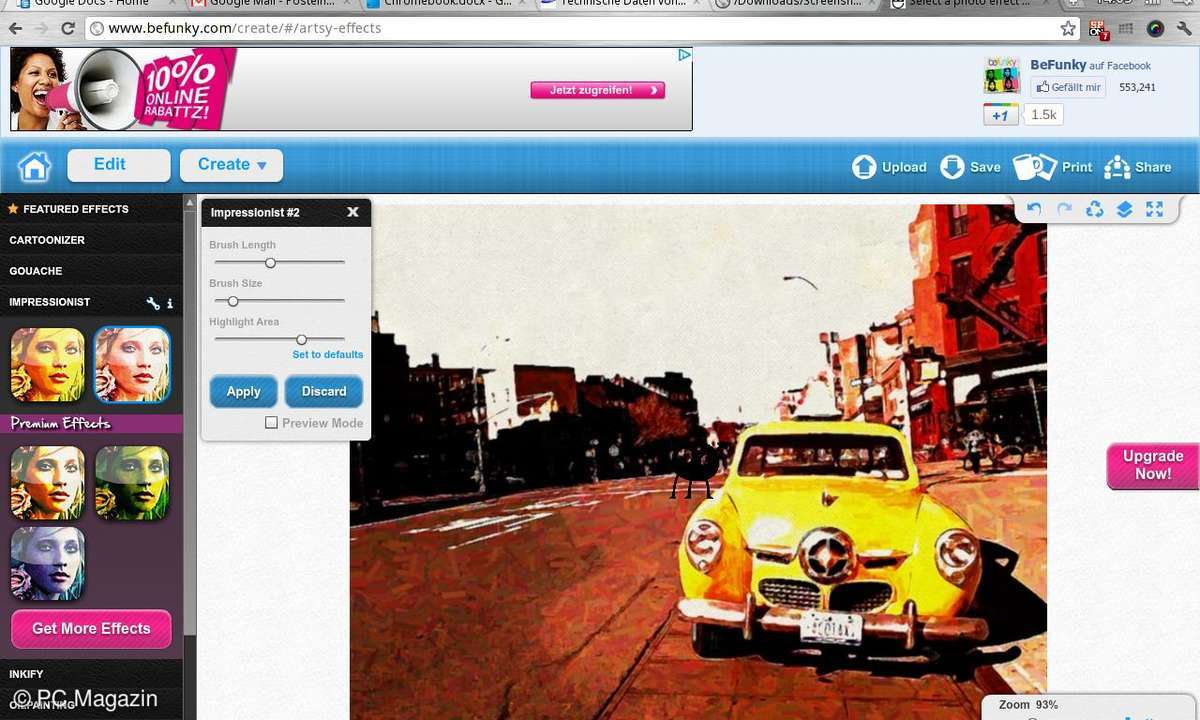This screenshot has width=1200, height=720.
Task: Expand the Gouache effects category
Action: (36, 271)
